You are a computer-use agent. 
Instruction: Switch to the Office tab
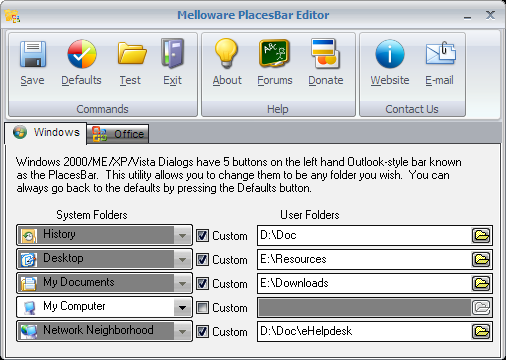coord(118,134)
